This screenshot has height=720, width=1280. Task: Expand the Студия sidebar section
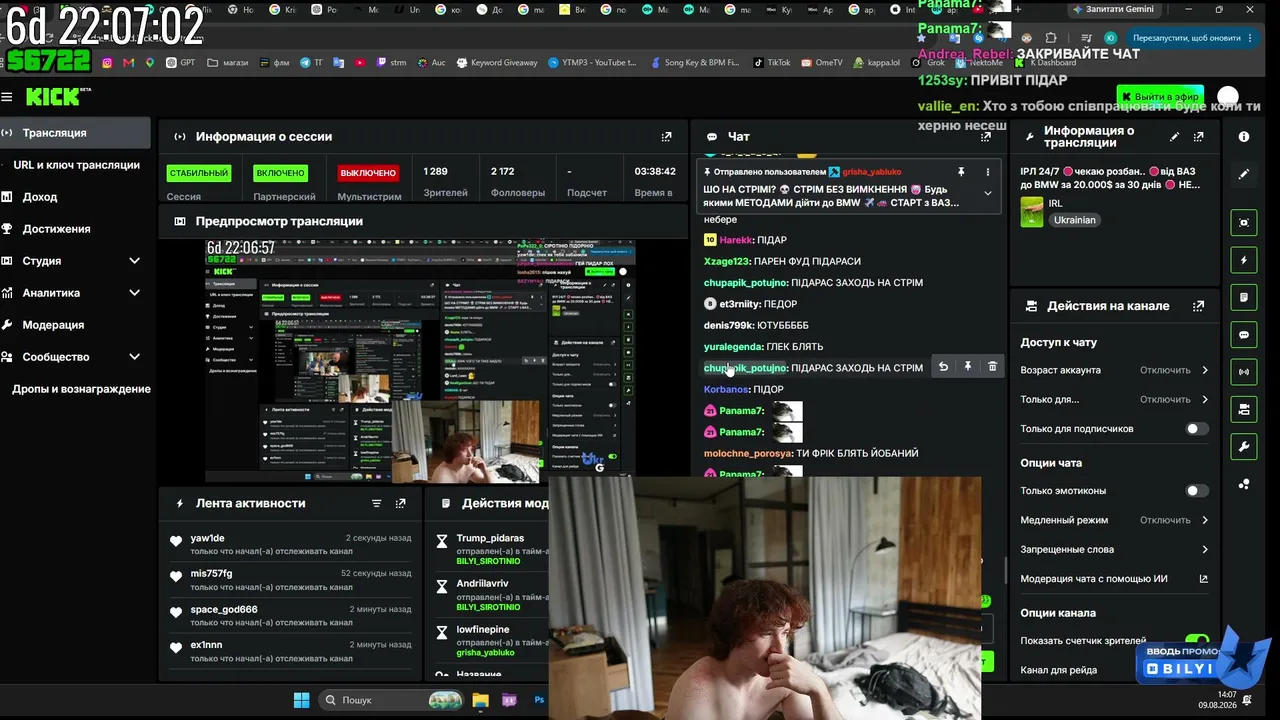pos(134,261)
